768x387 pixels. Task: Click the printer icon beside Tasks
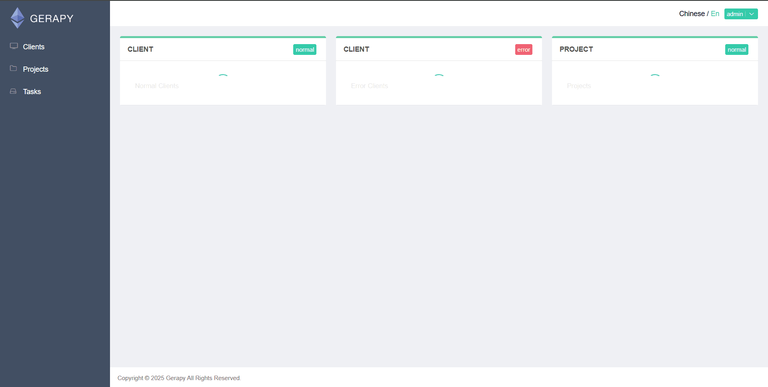14,91
